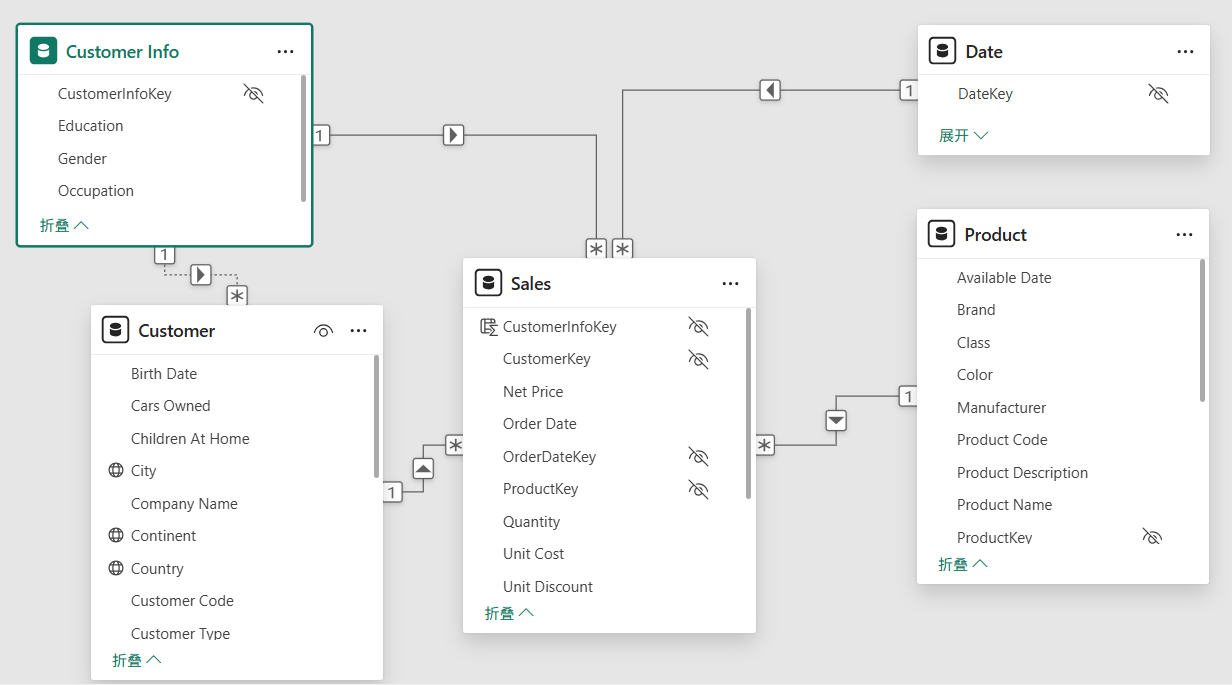
Task: Click the one-cardinality marker right of Customer table
Action: coord(392,491)
